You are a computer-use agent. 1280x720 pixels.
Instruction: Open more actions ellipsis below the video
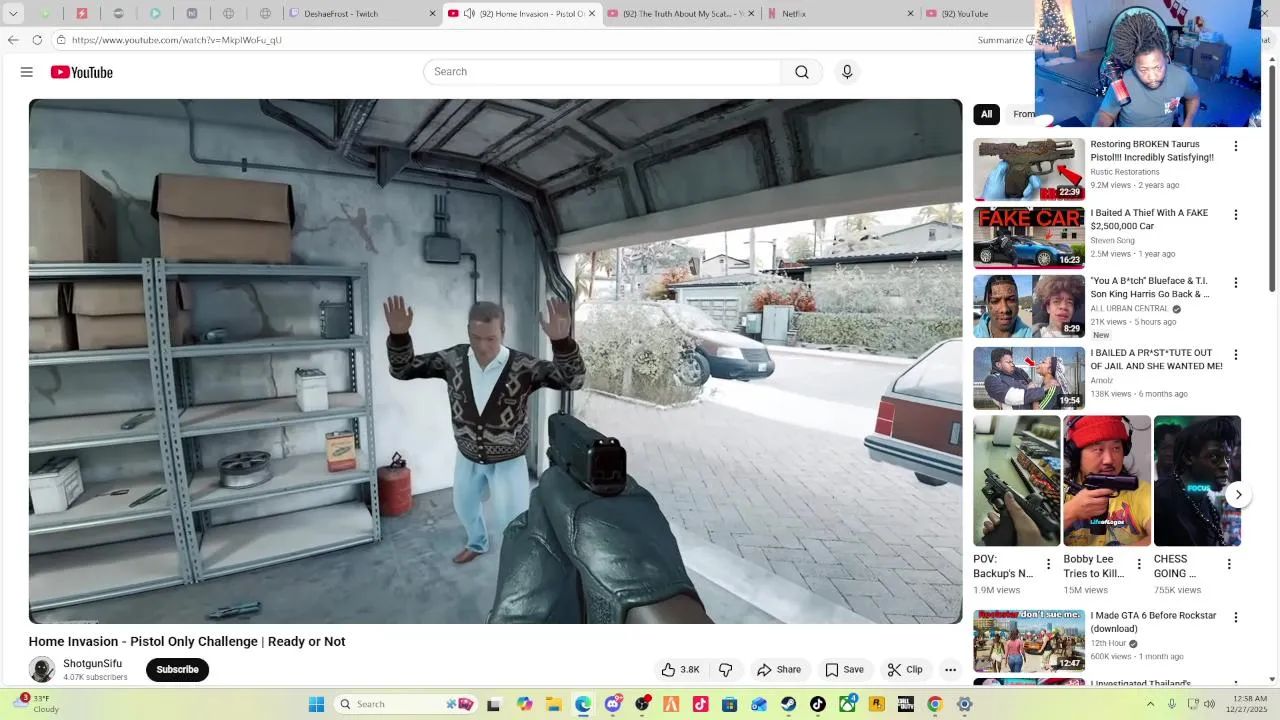tap(951, 670)
